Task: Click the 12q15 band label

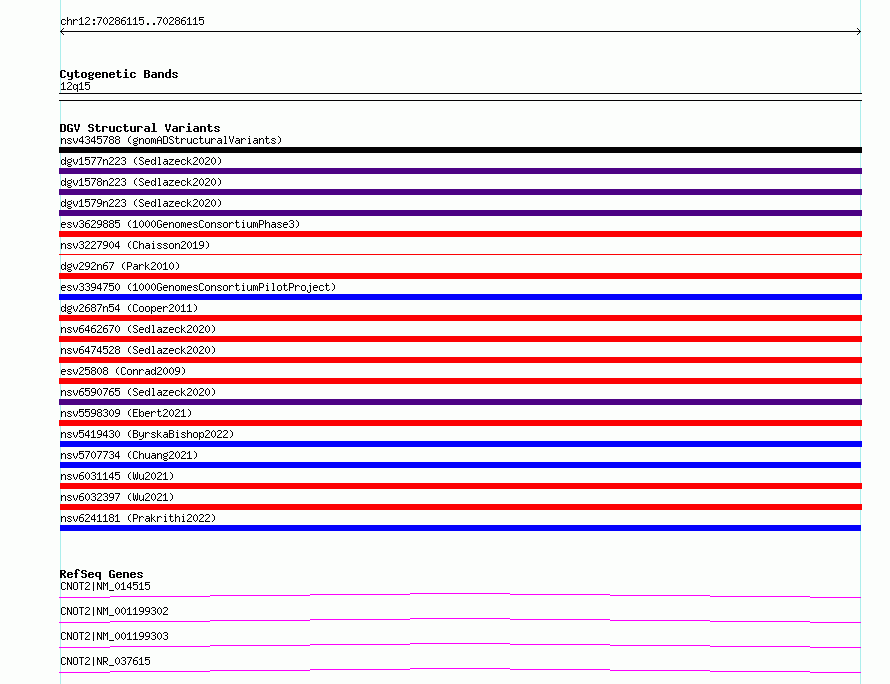Action: click(75, 86)
